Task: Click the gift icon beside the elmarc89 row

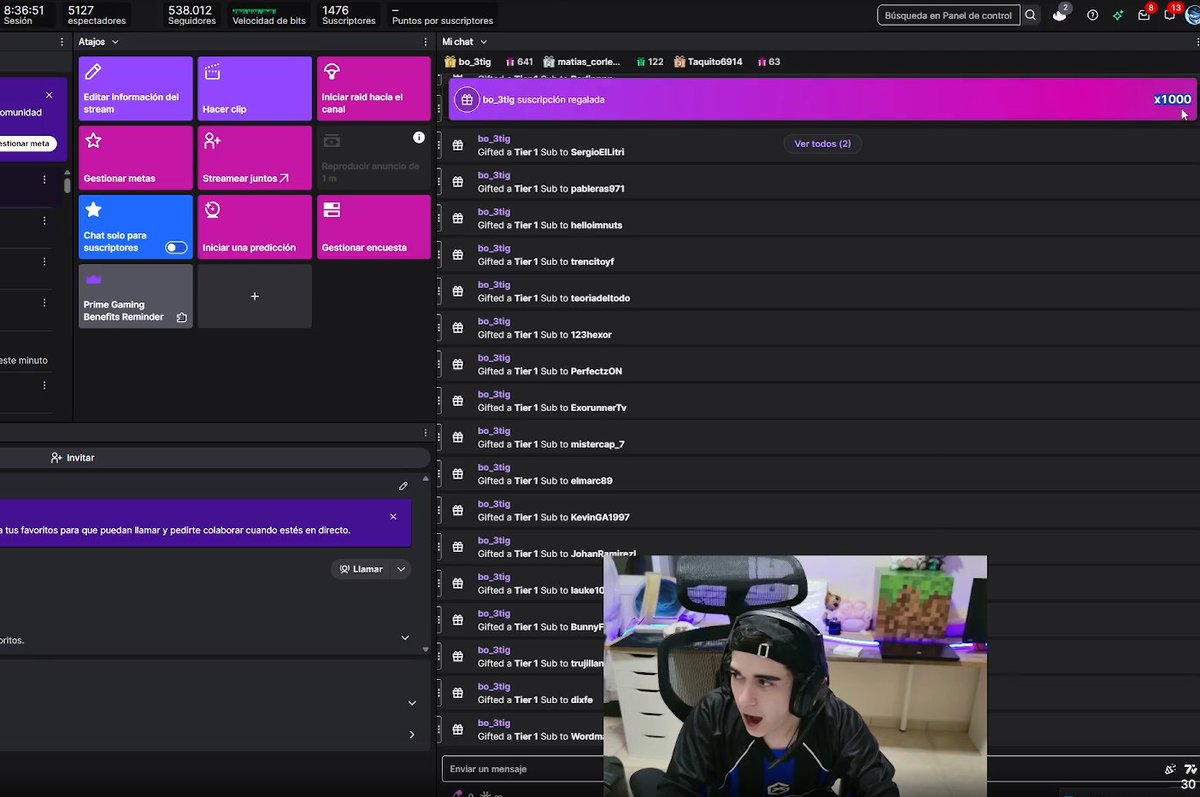Action: 458,474
